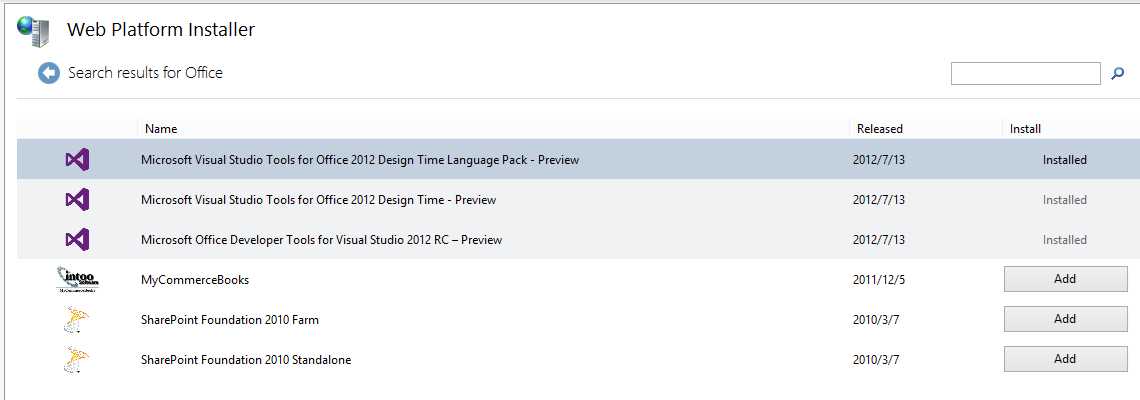Select the MyCommerceBooks name text
The image size is (1140, 400).
coord(195,279)
